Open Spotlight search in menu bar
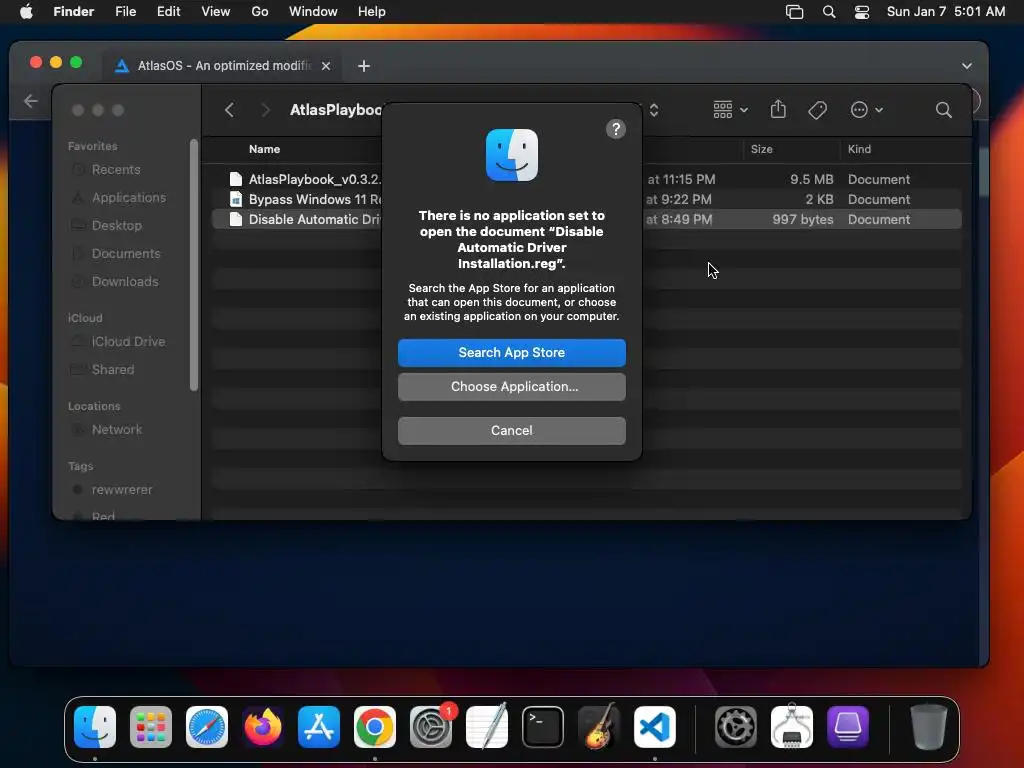This screenshot has width=1024, height=768. pyautogui.click(x=829, y=12)
